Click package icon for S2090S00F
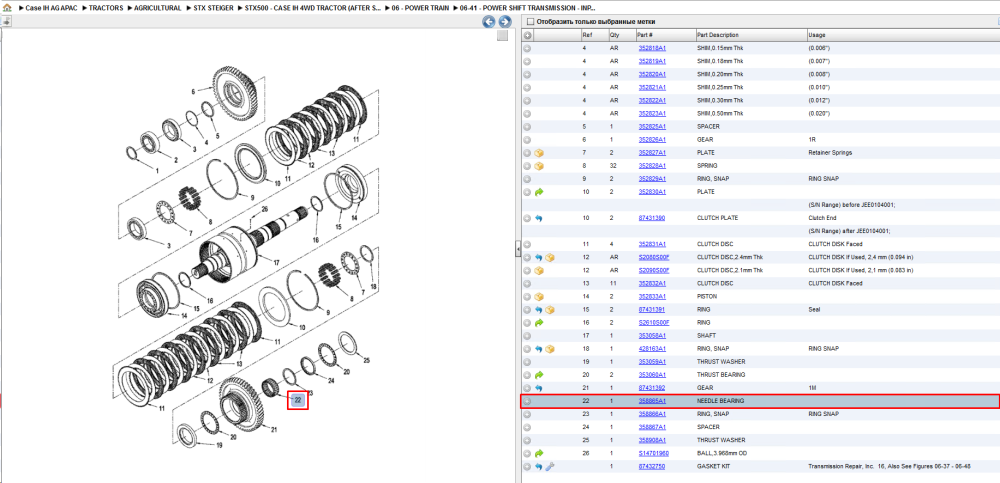 tap(540, 271)
